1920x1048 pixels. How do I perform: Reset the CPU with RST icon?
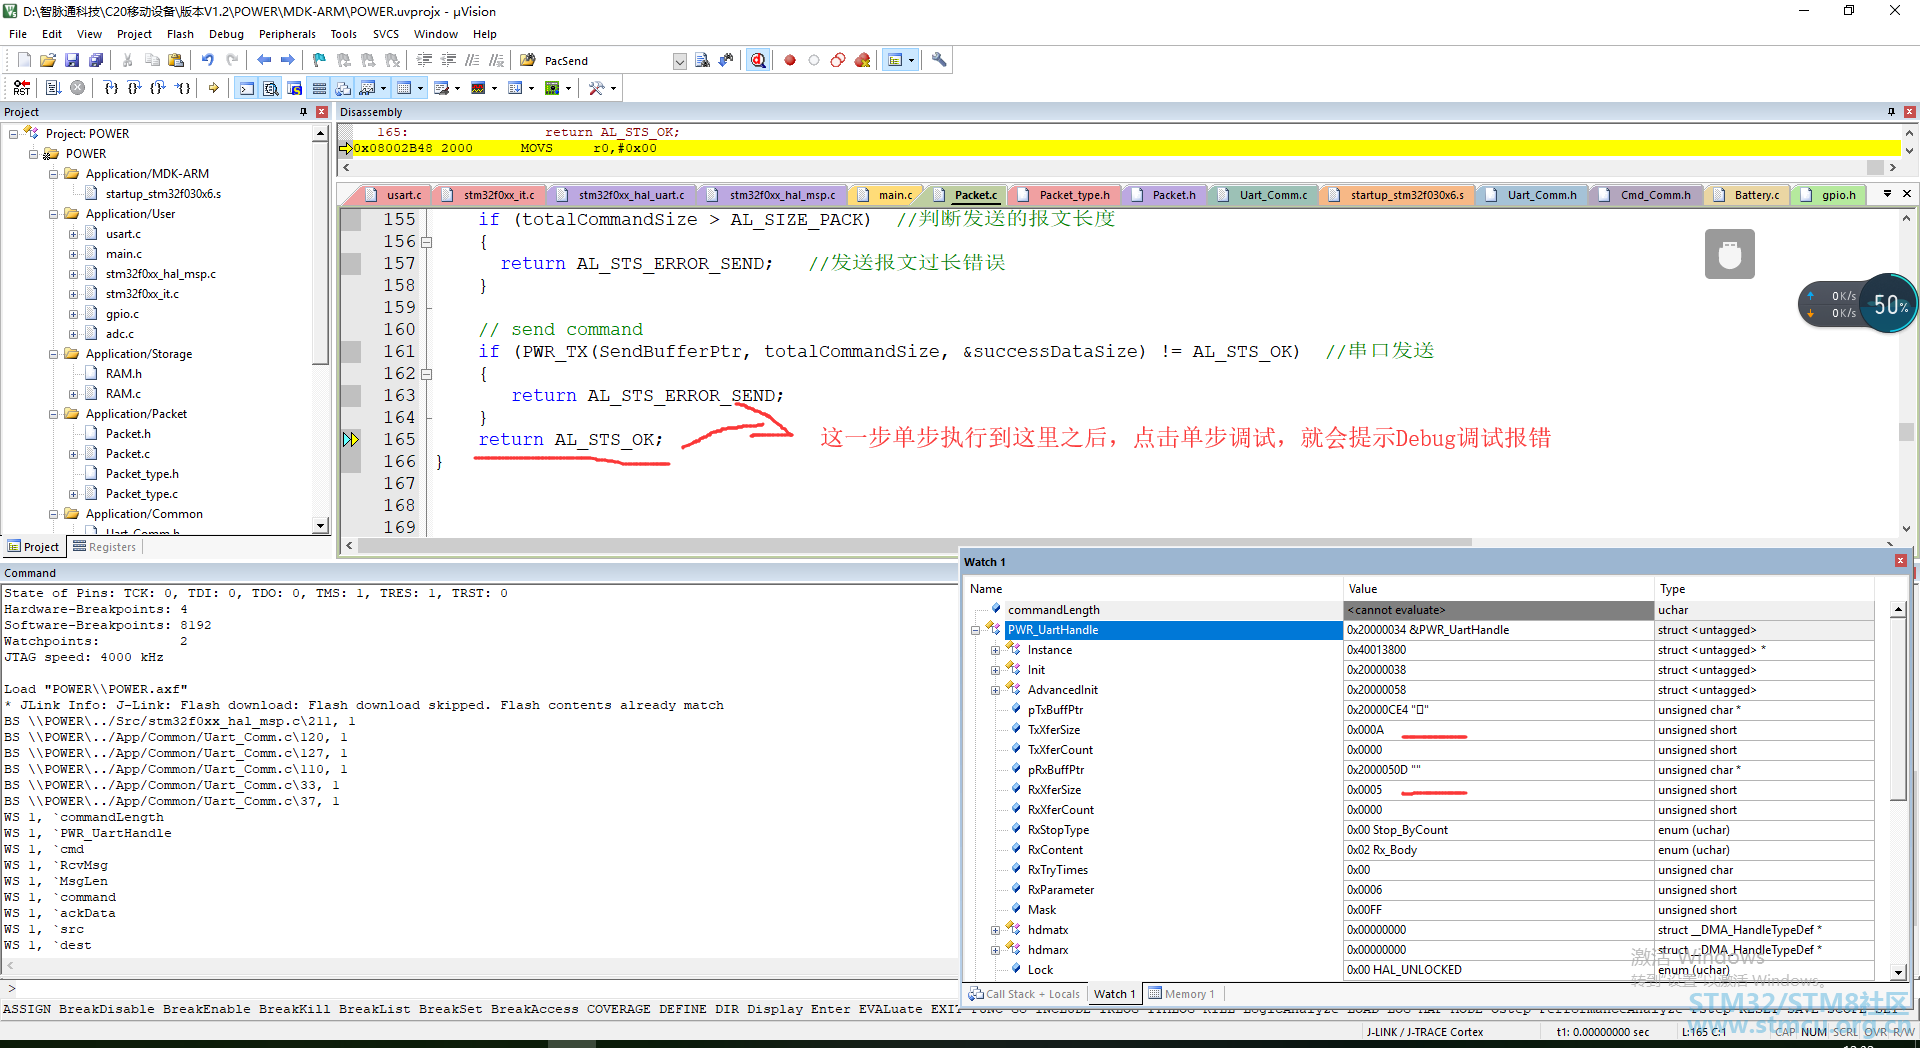(x=22, y=88)
